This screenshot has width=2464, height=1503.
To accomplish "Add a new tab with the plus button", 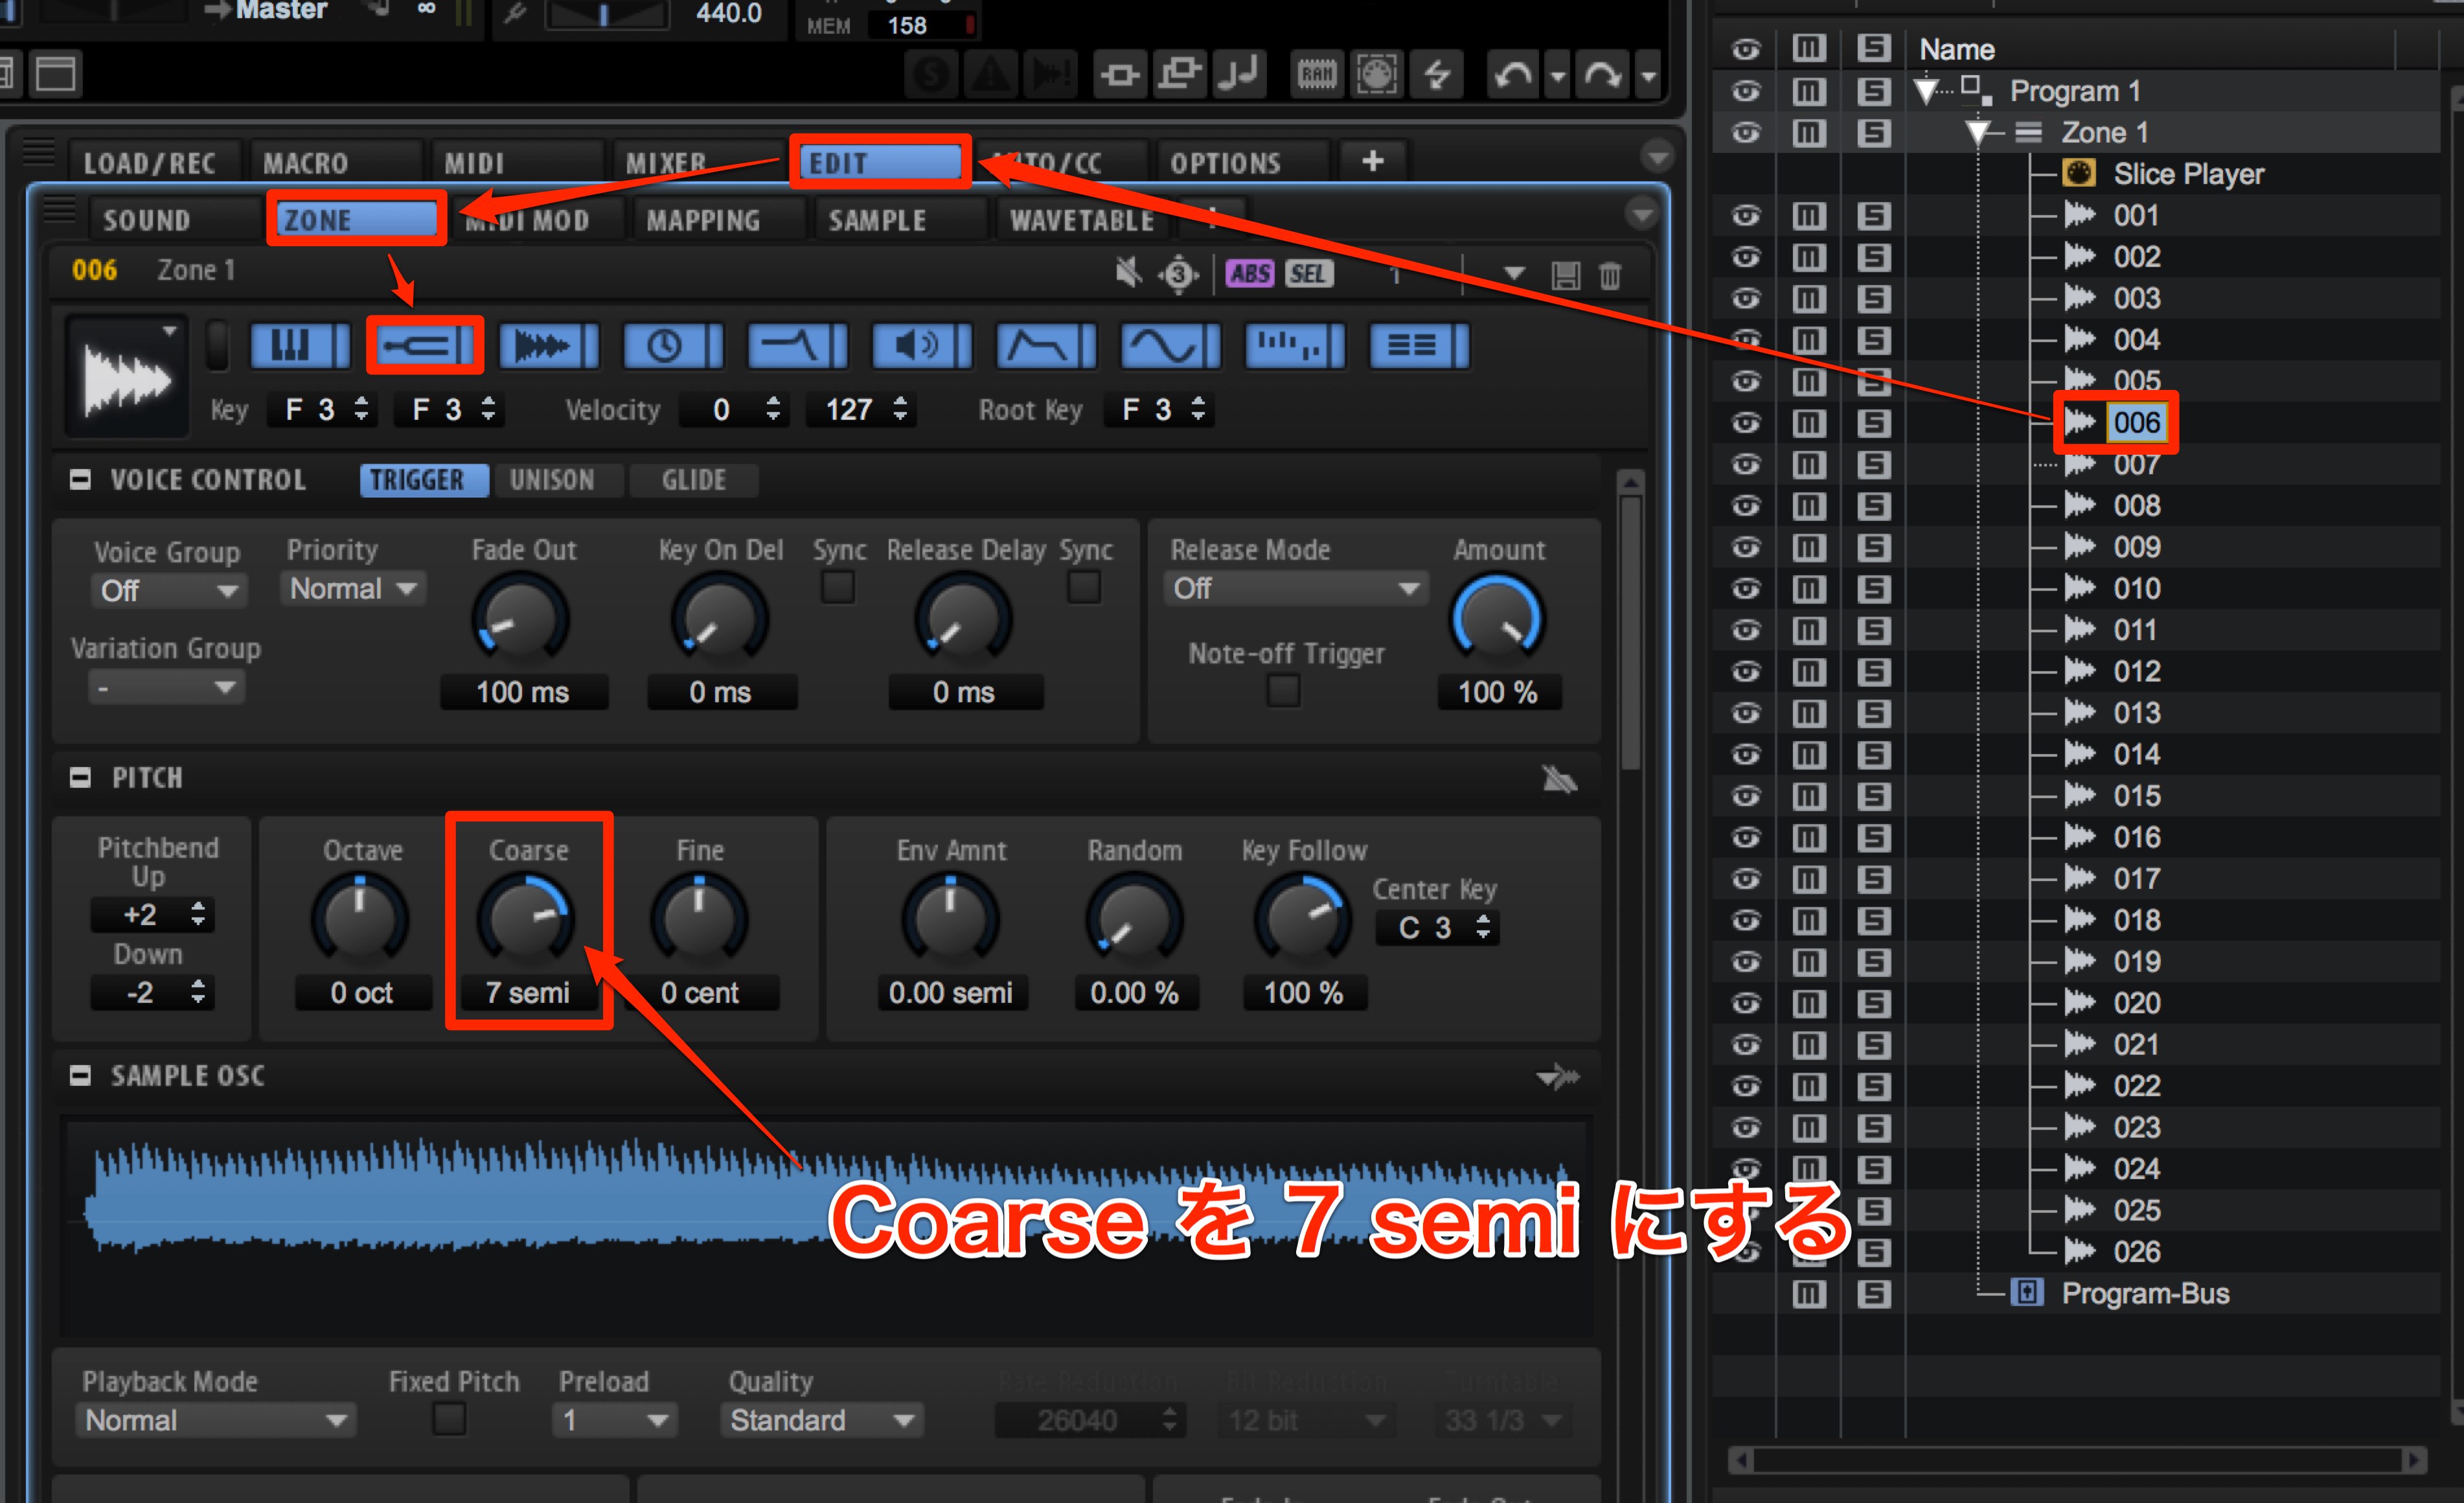I will pos(1373,161).
